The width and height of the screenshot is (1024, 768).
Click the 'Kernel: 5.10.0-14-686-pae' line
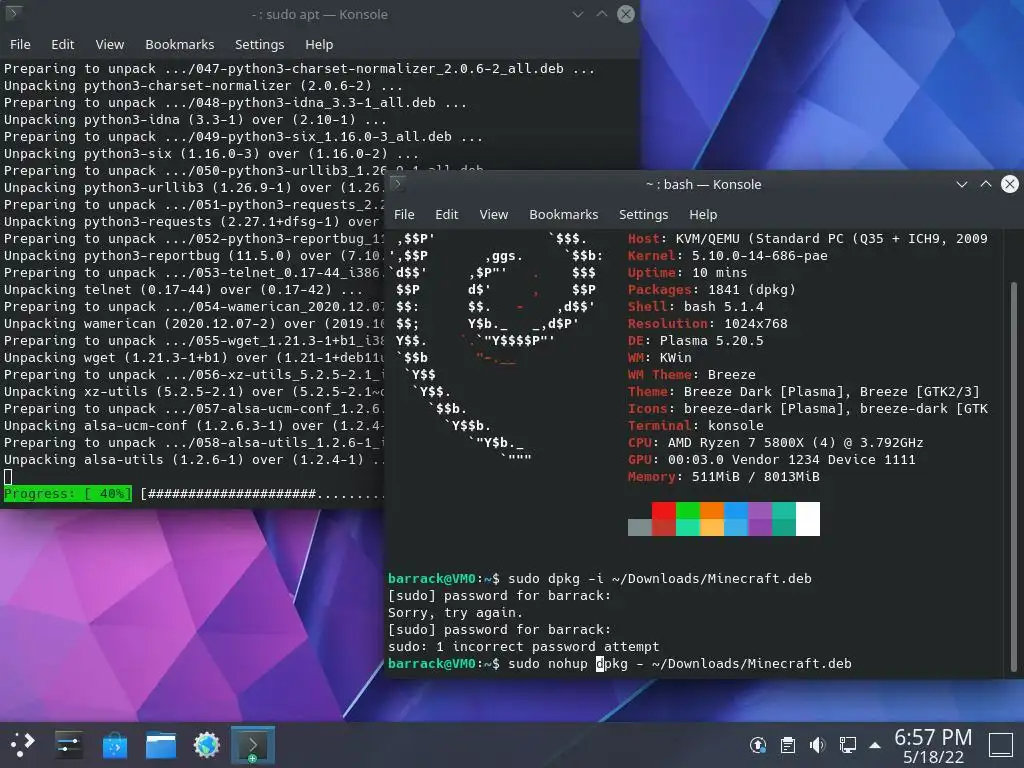click(x=728, y=255)
